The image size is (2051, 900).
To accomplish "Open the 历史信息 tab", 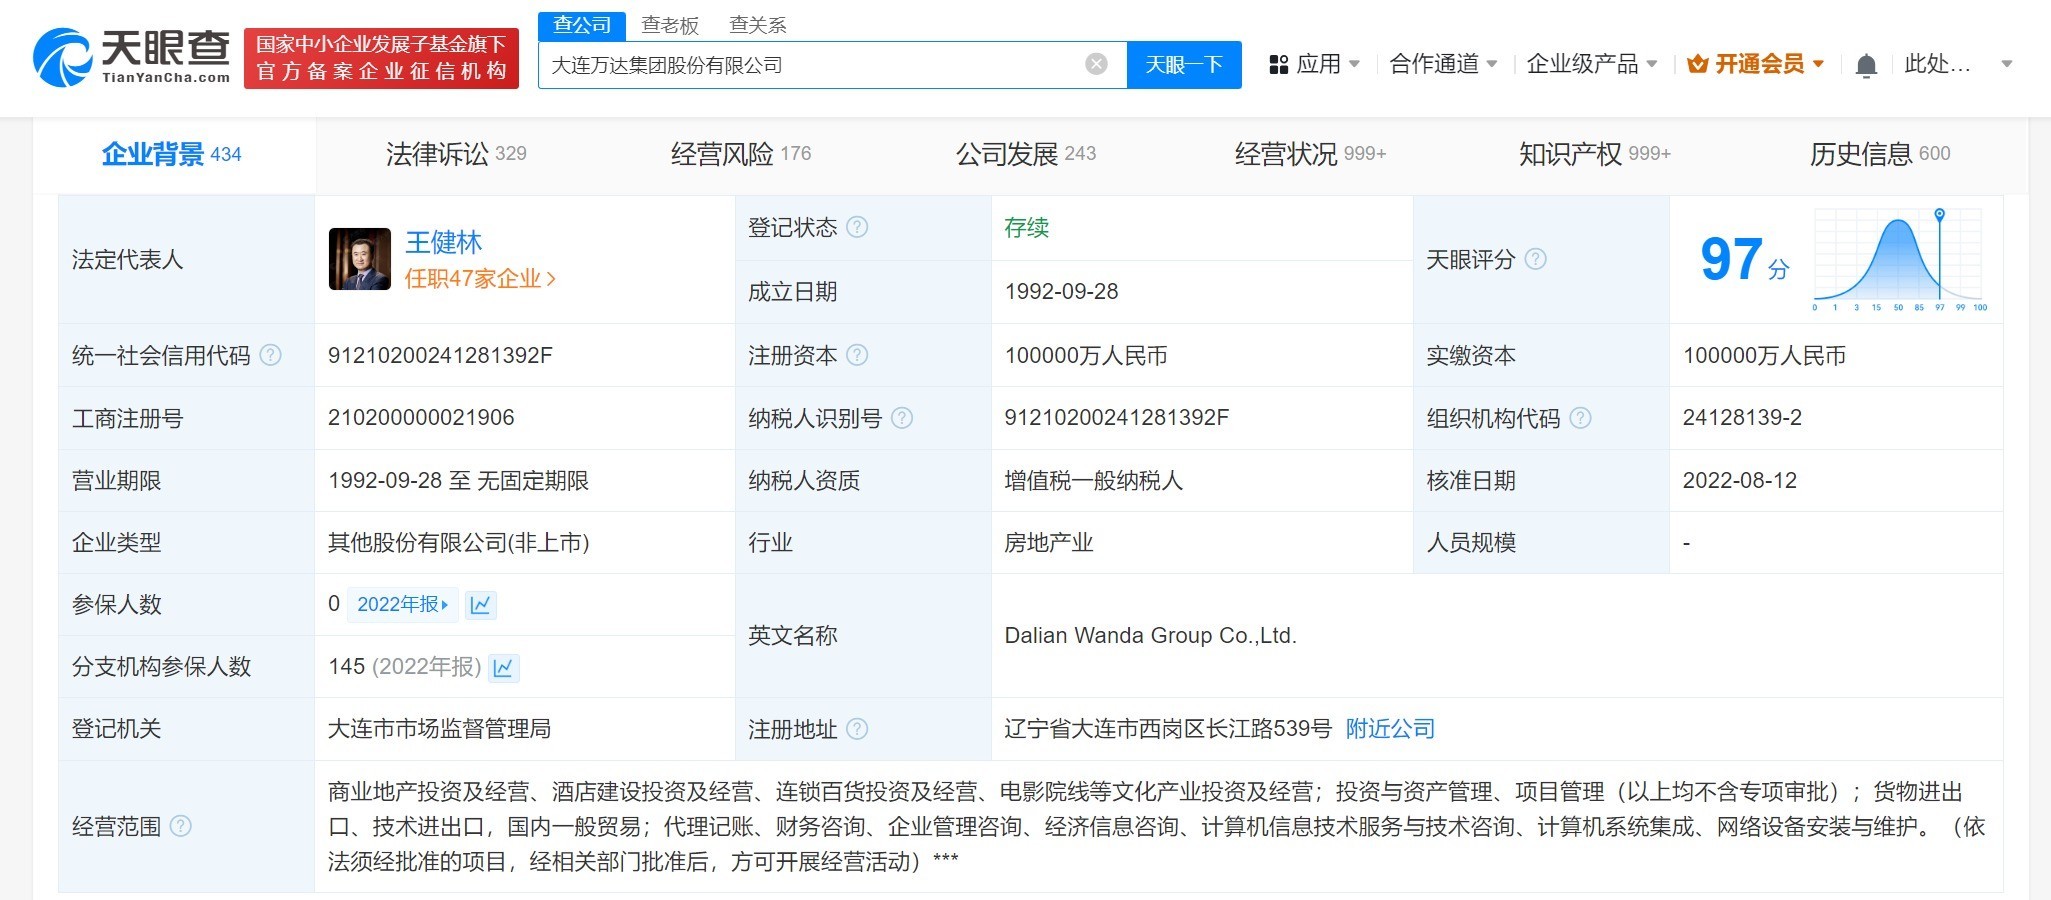I will pyautogui.click(x=1880, y=154).
